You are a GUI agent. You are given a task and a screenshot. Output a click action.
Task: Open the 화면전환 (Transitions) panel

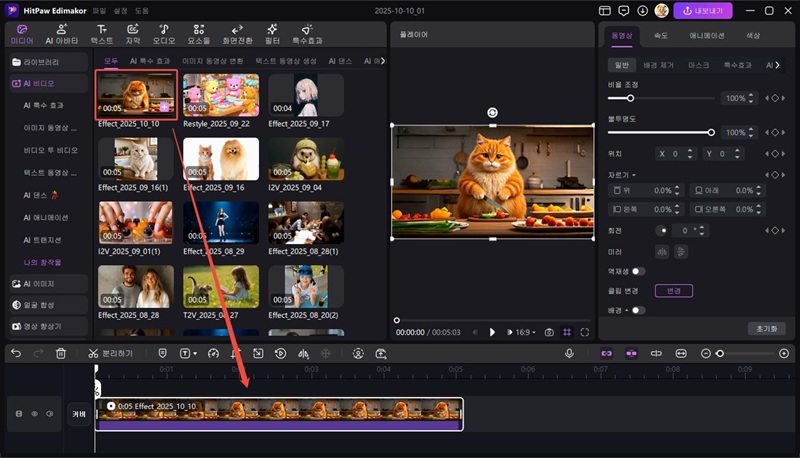tap(236, 34)
